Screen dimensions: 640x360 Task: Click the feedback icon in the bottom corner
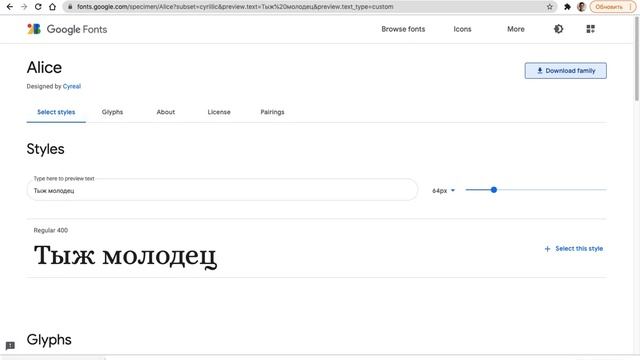pyautogui.click(x=10, y=346)
